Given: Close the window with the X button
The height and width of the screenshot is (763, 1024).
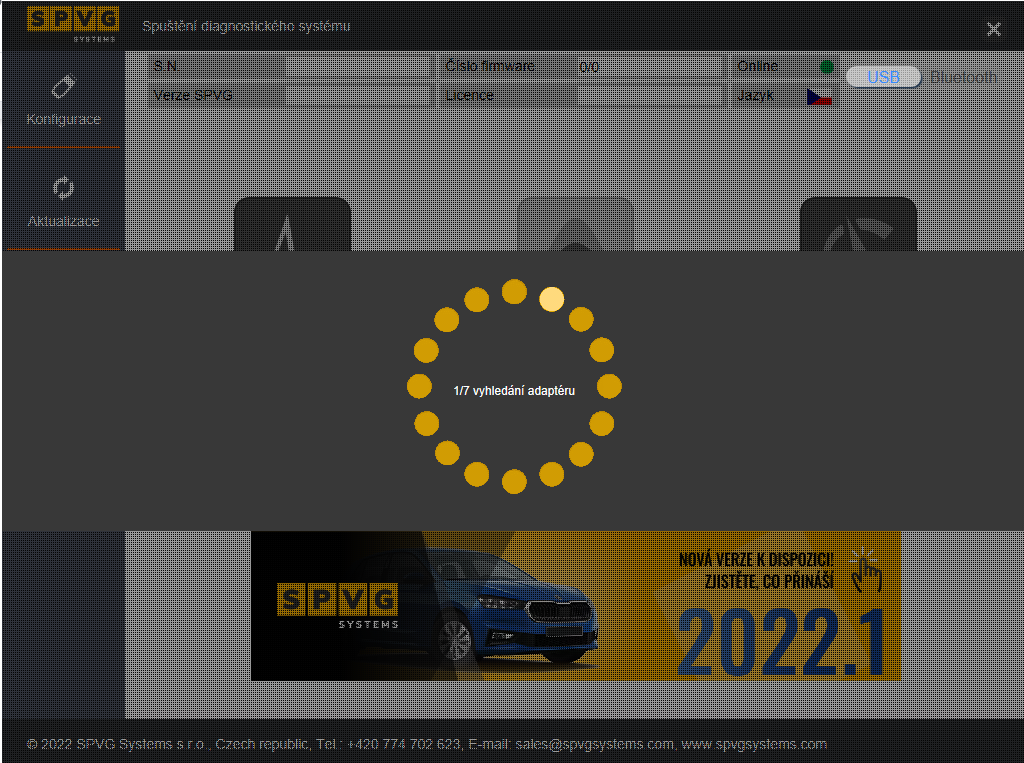Looking at the screenshot, I should pos(993,29).
